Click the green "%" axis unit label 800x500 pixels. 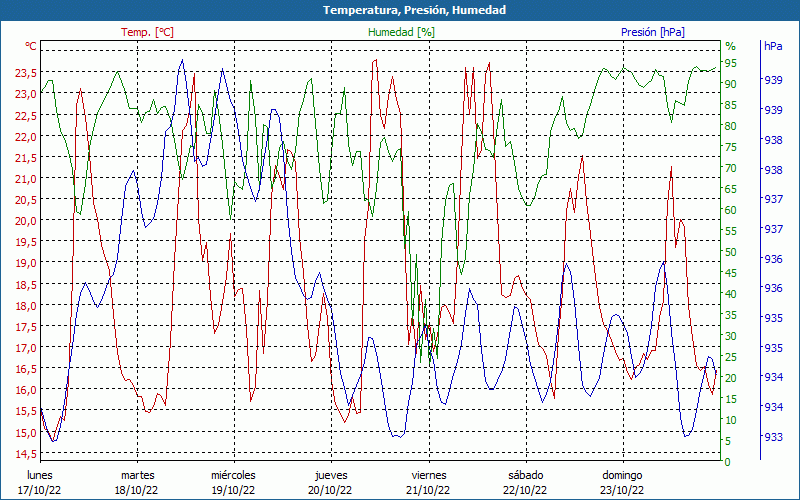pos(731,46)
